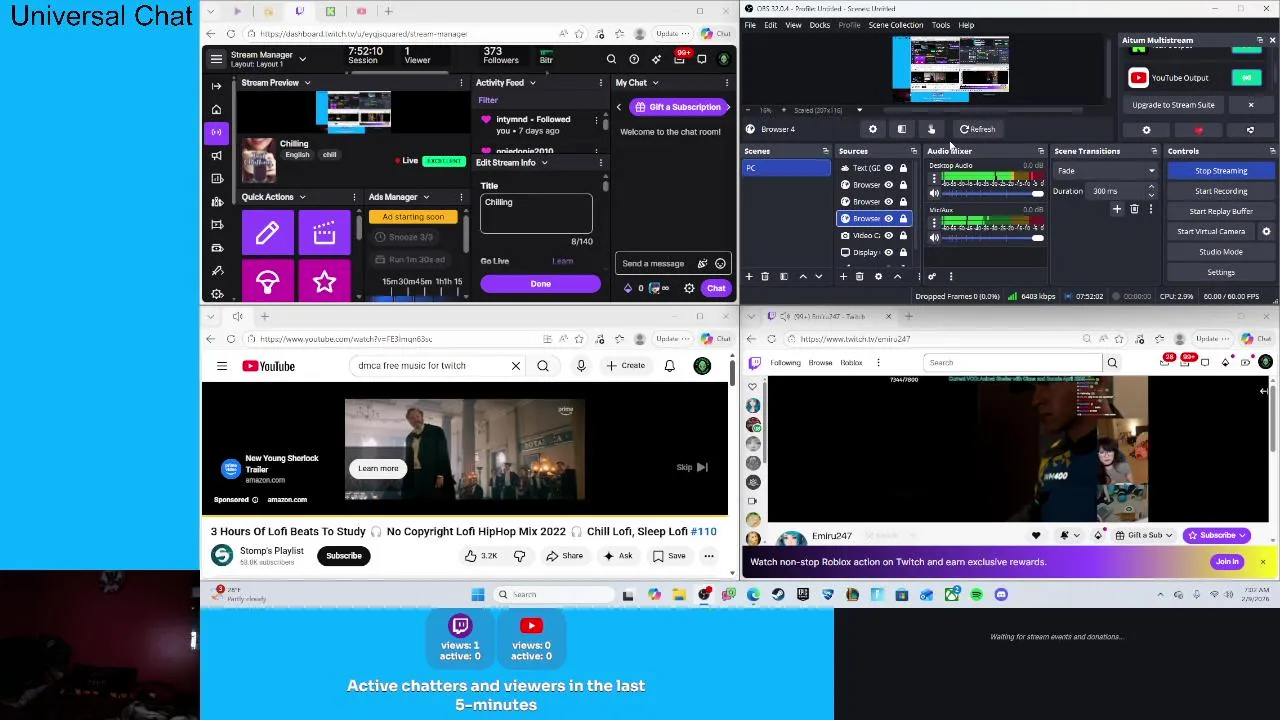Select Stream Manager broadcast icon in Twitch sidebar
Image resolution: width=1280 pixels, height=720 pixels.
(217, 132)
